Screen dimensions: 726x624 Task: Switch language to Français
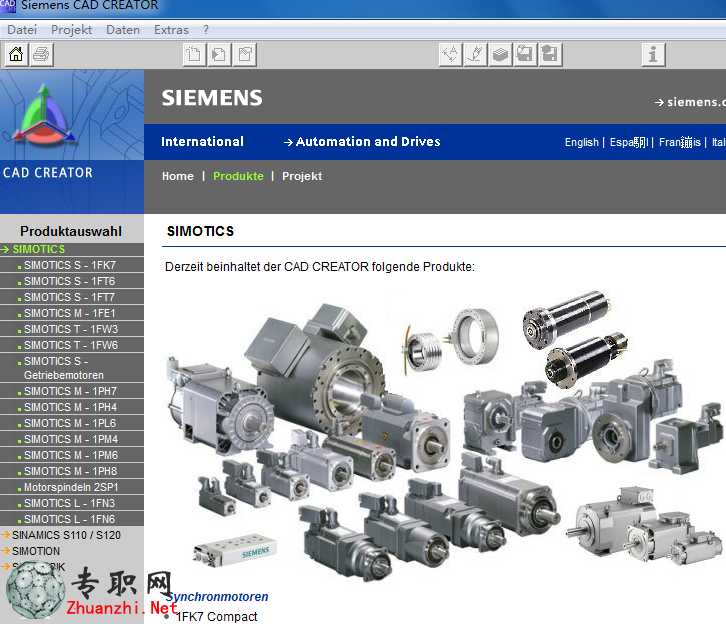coord(680,142)
